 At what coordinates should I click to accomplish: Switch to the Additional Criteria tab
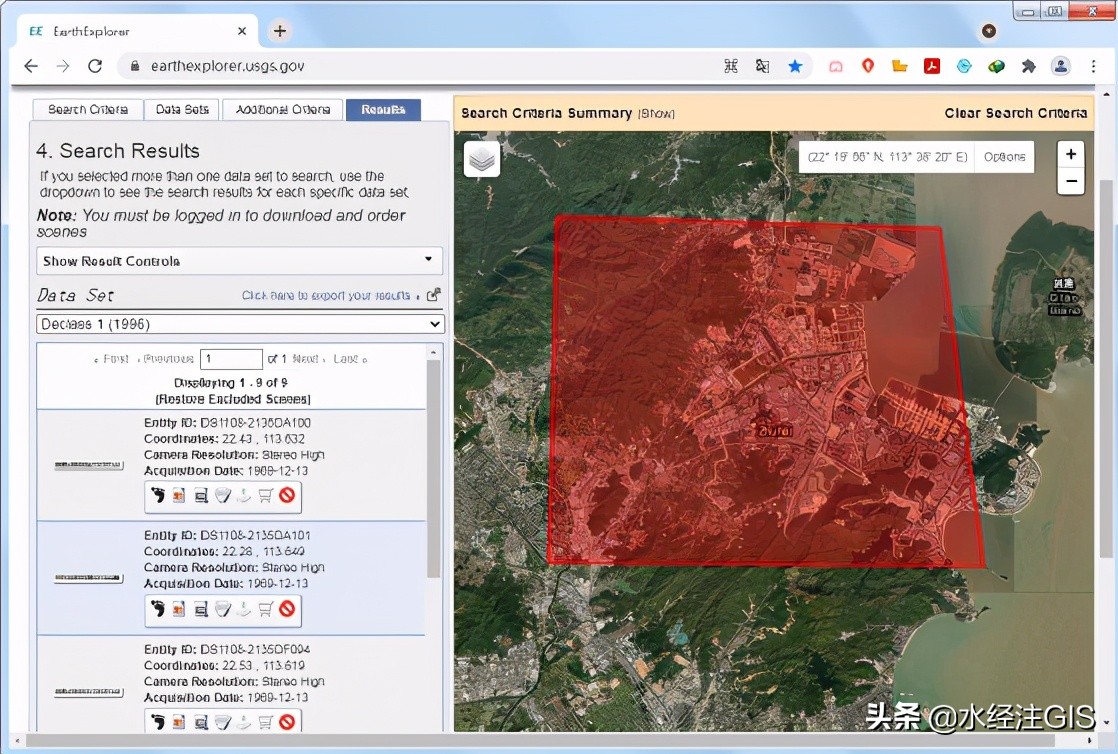click(x=283, y=109)
